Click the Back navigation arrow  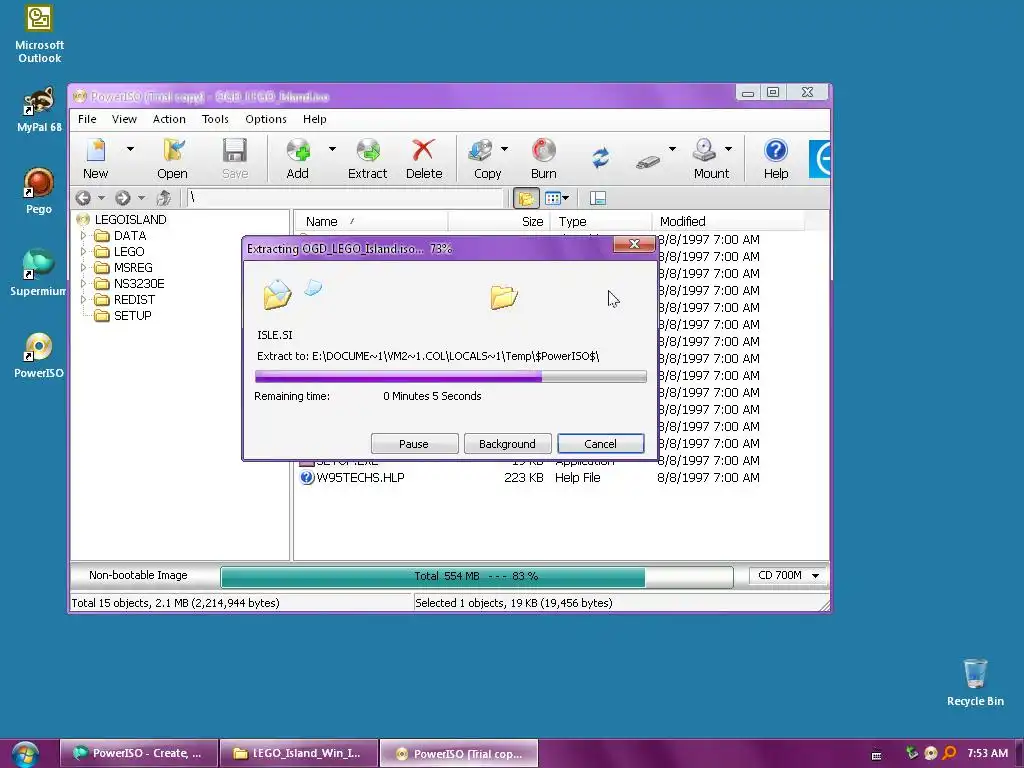pyautogui.click(x=83, y=198)
